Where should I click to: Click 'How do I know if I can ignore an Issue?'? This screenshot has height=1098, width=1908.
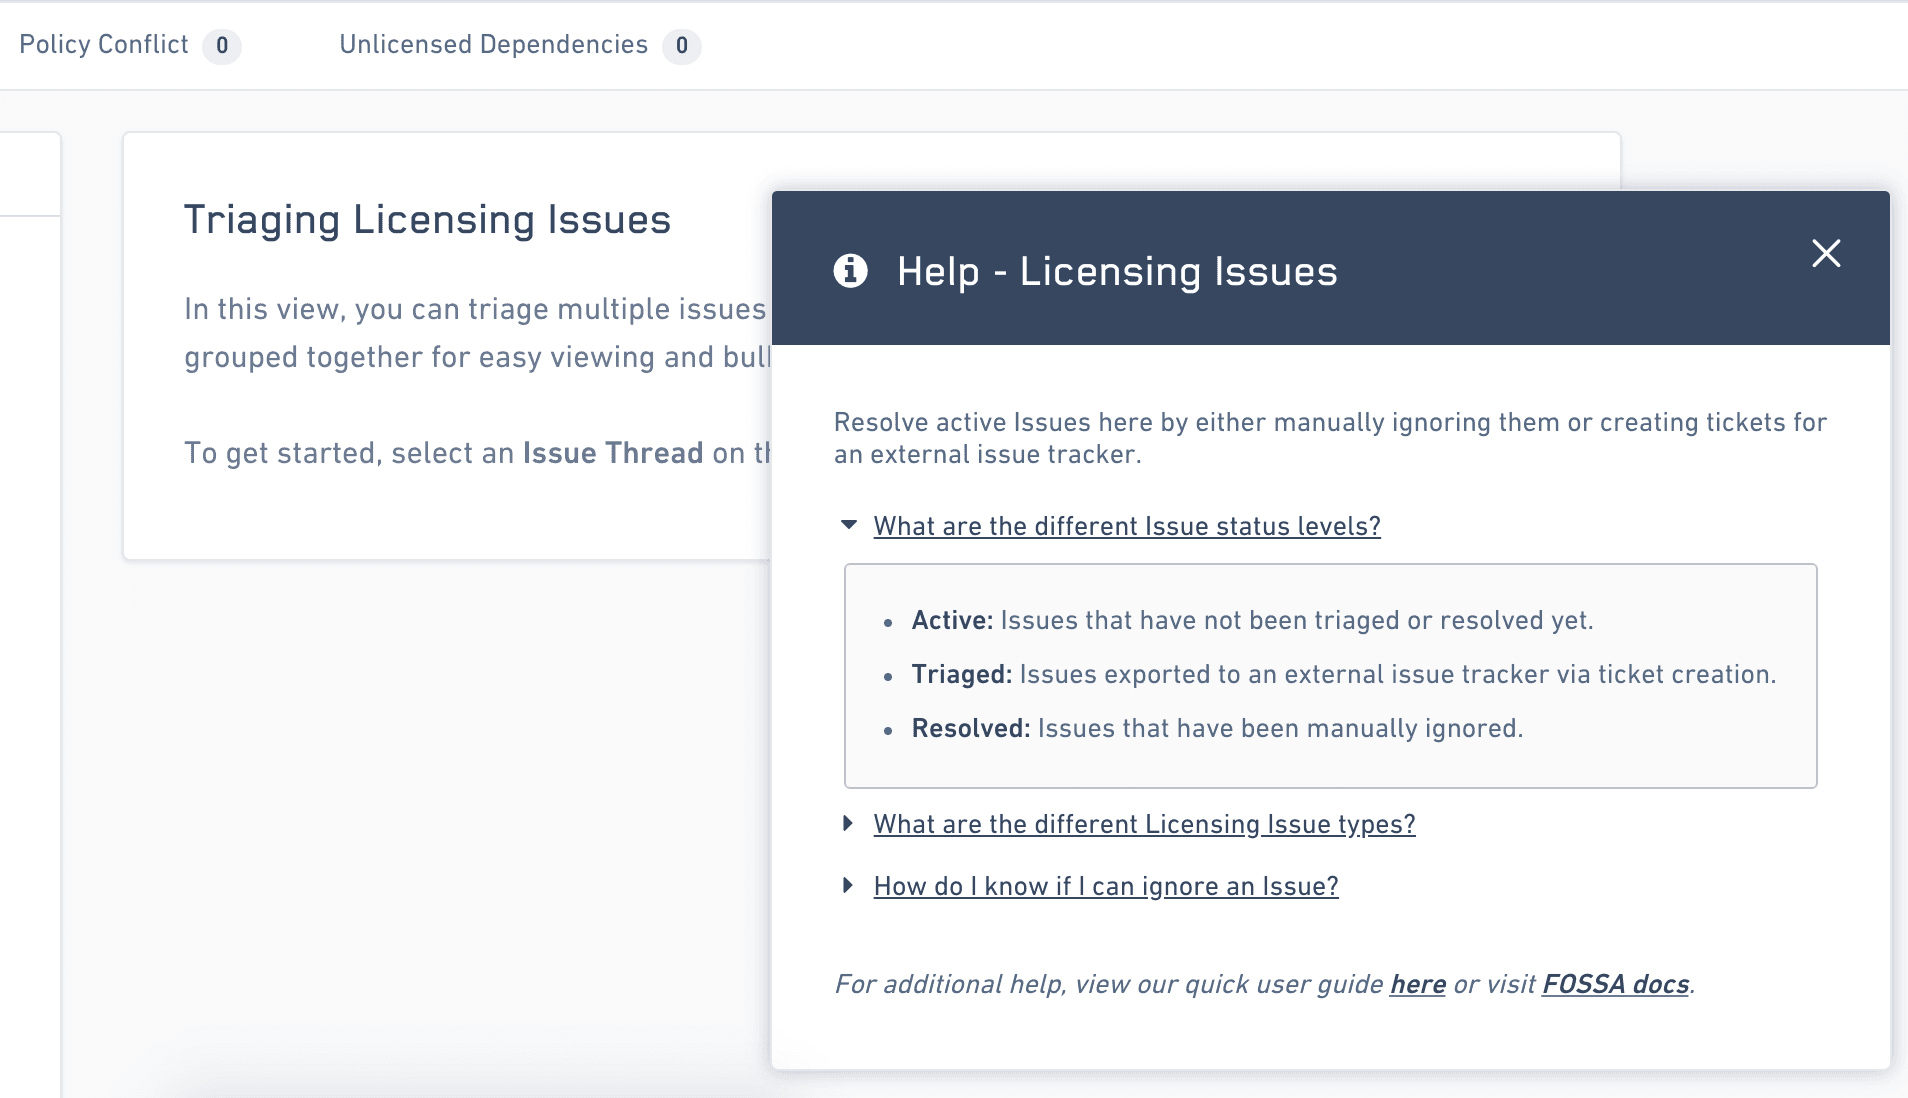tap(1105, 886)
